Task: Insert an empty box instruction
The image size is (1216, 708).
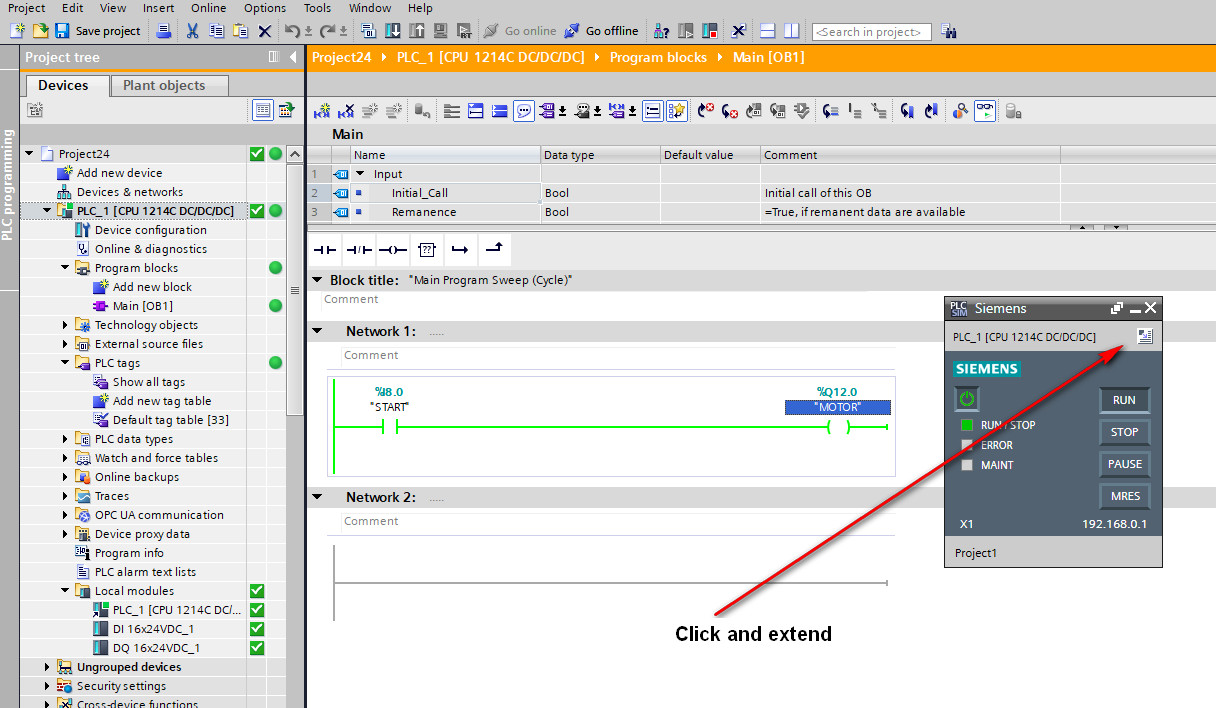Action: (x=427, y=248)
